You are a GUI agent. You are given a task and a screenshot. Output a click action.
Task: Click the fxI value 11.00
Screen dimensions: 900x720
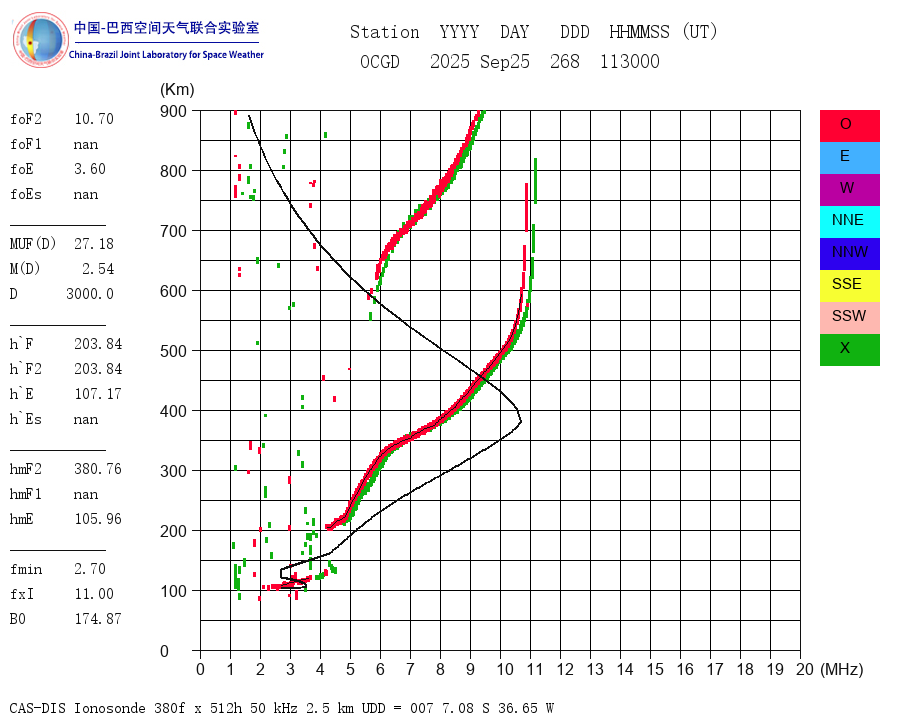(x=94, y=594)
